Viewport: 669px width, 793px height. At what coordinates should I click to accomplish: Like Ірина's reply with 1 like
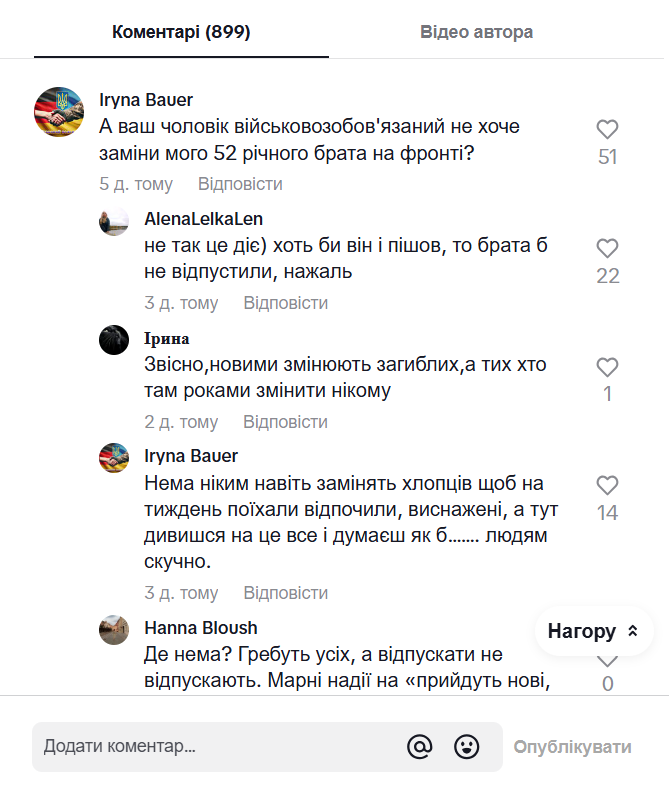607,367
